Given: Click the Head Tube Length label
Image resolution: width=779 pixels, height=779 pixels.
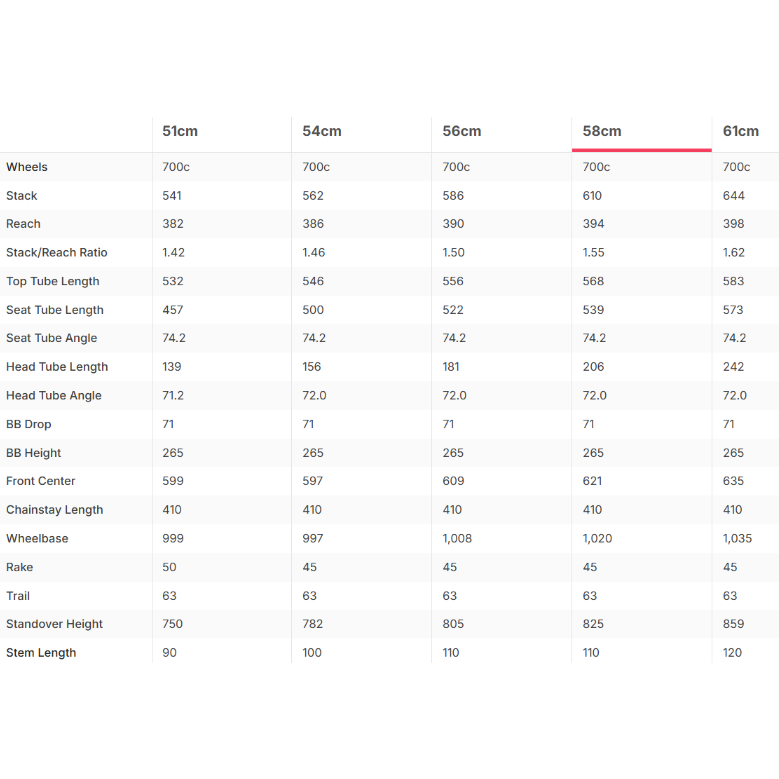Looking at the screenshot, I should [x=57, y=367].
